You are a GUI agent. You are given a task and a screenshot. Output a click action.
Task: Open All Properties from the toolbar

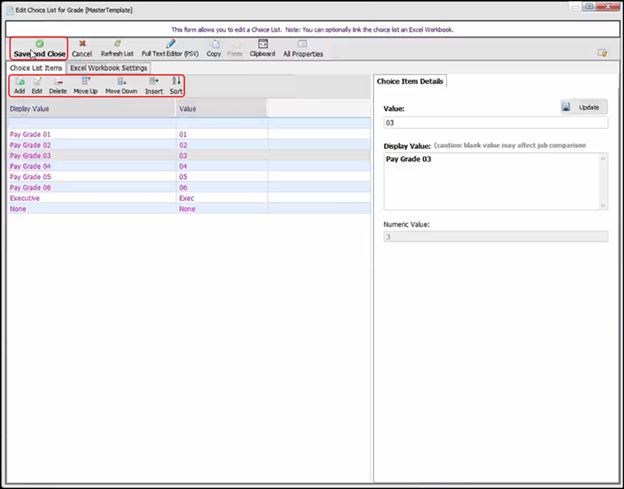[x=302, y=48]
